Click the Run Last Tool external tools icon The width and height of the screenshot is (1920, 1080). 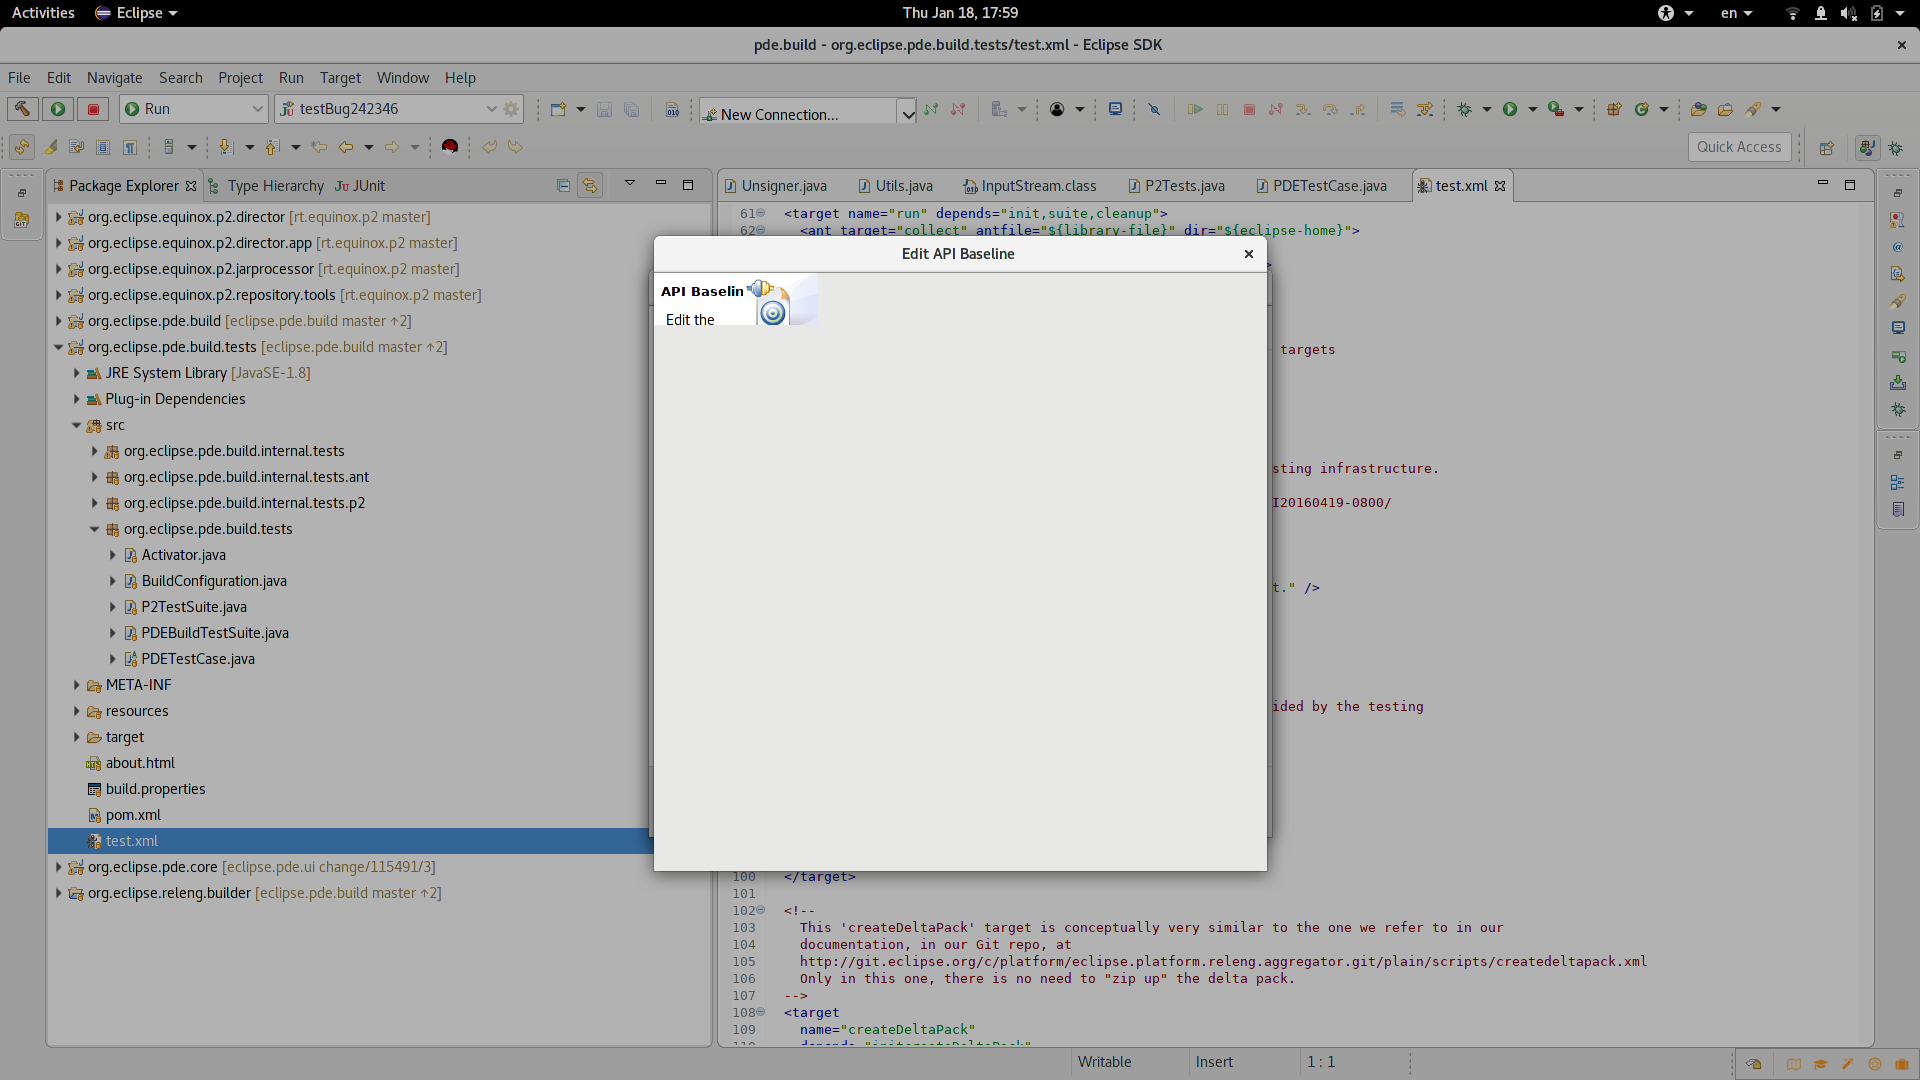click(1555, 109)
